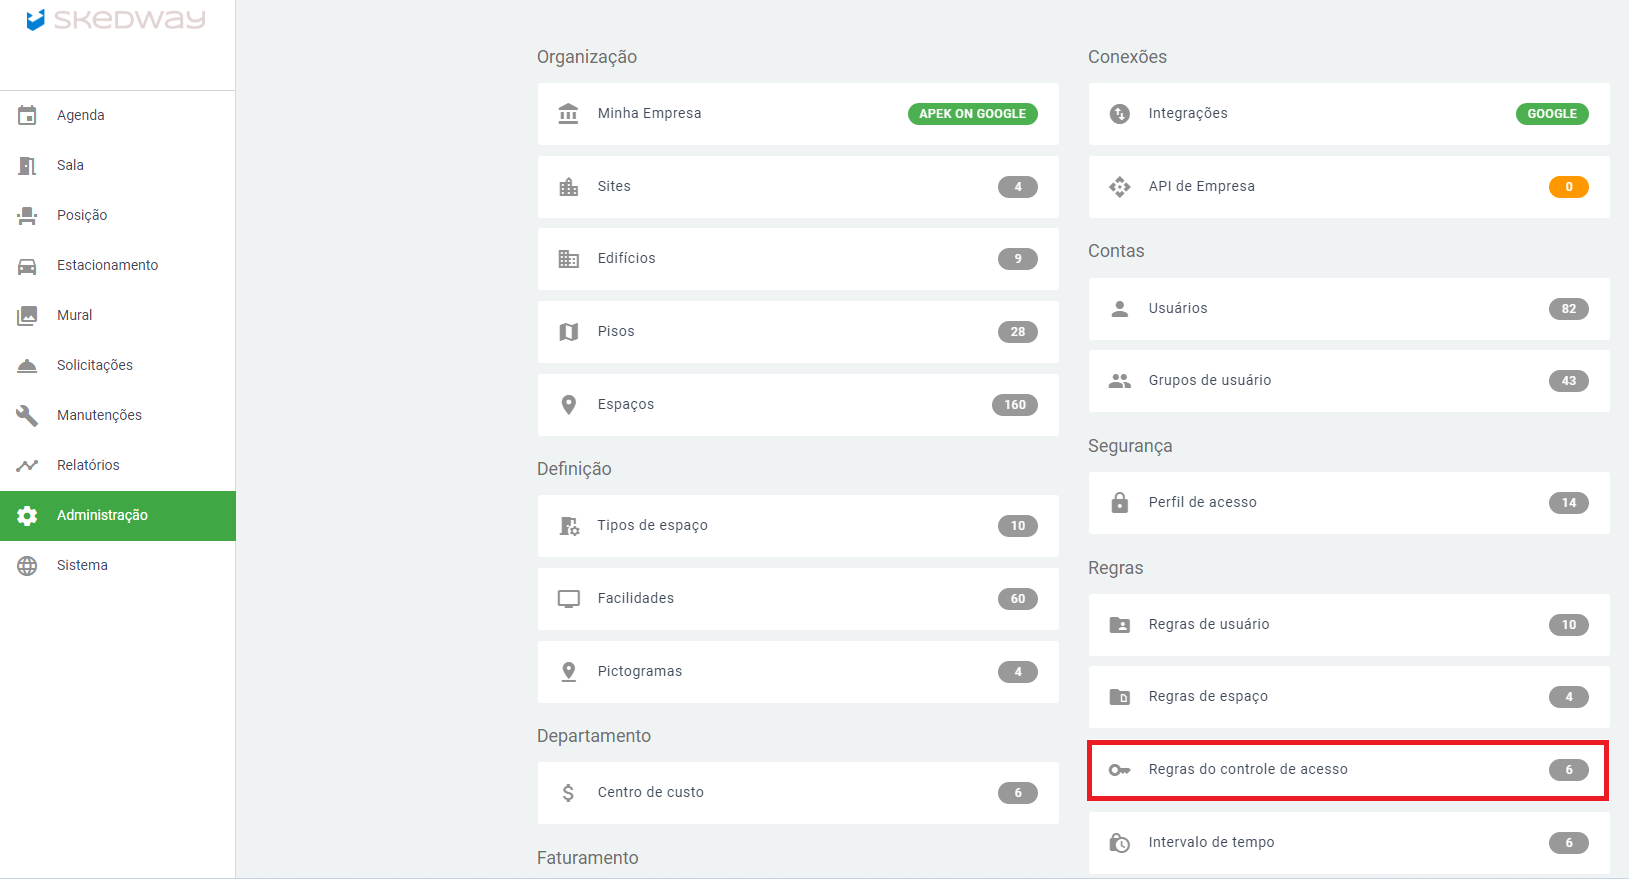Click the APEK ON GOOGLE badge
This screenshot has height=879, width=1629.
(x=972, y=114)
